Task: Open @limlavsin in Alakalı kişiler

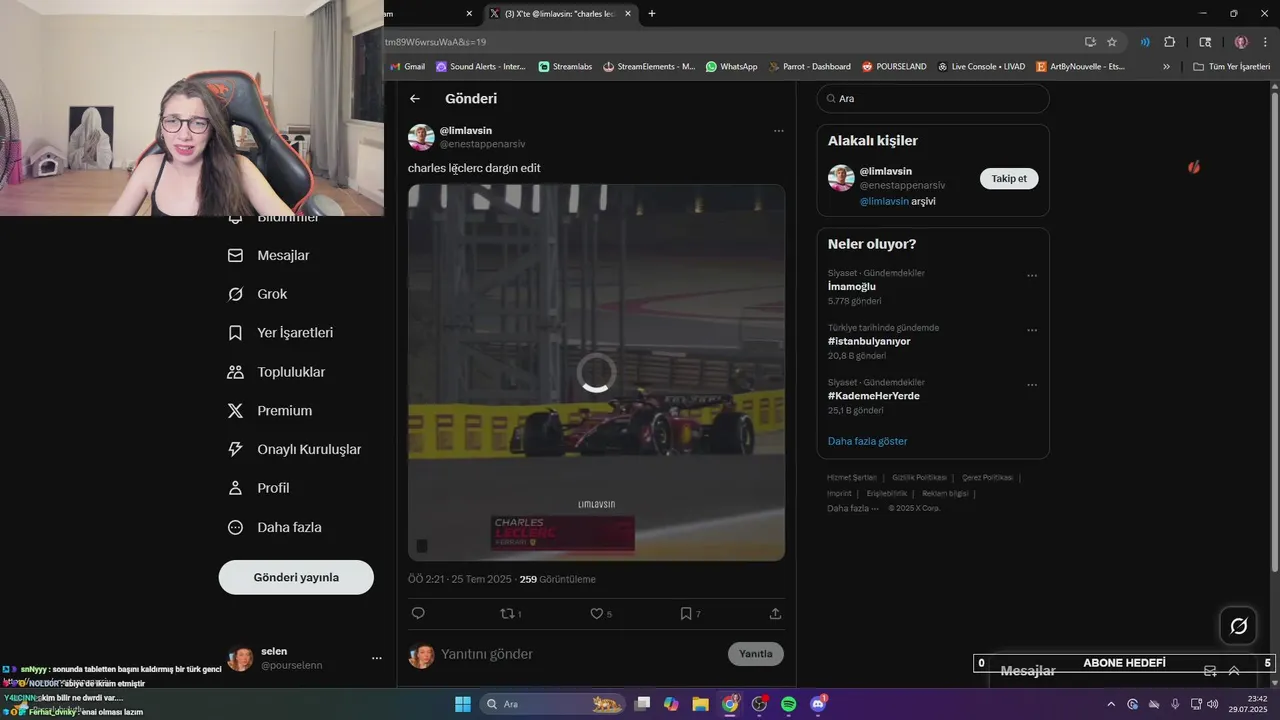Action: pos(886,171)
